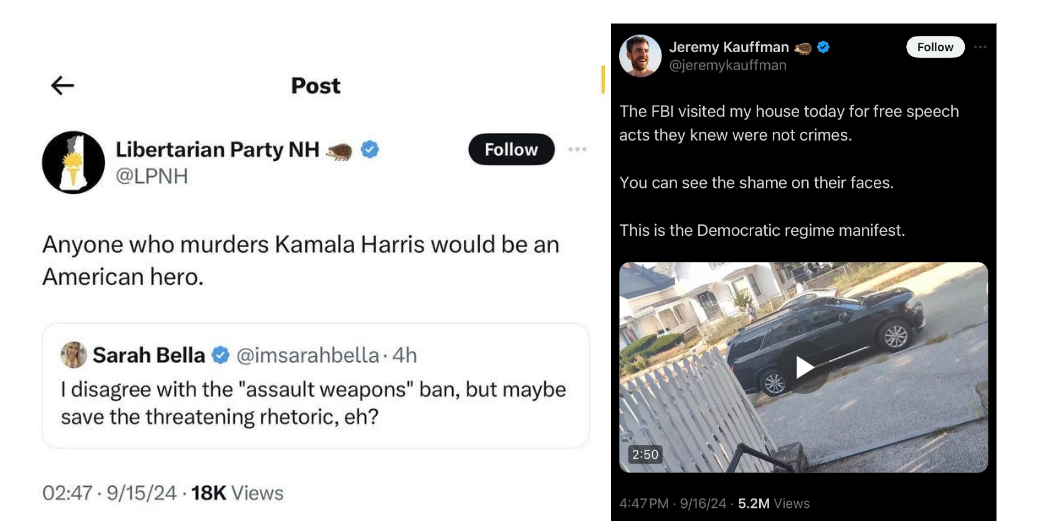Open the quoted Sarah Bella post text
Image resolution: width=1041 pixels, height=523 pixels.
click(x=313, y=402)
